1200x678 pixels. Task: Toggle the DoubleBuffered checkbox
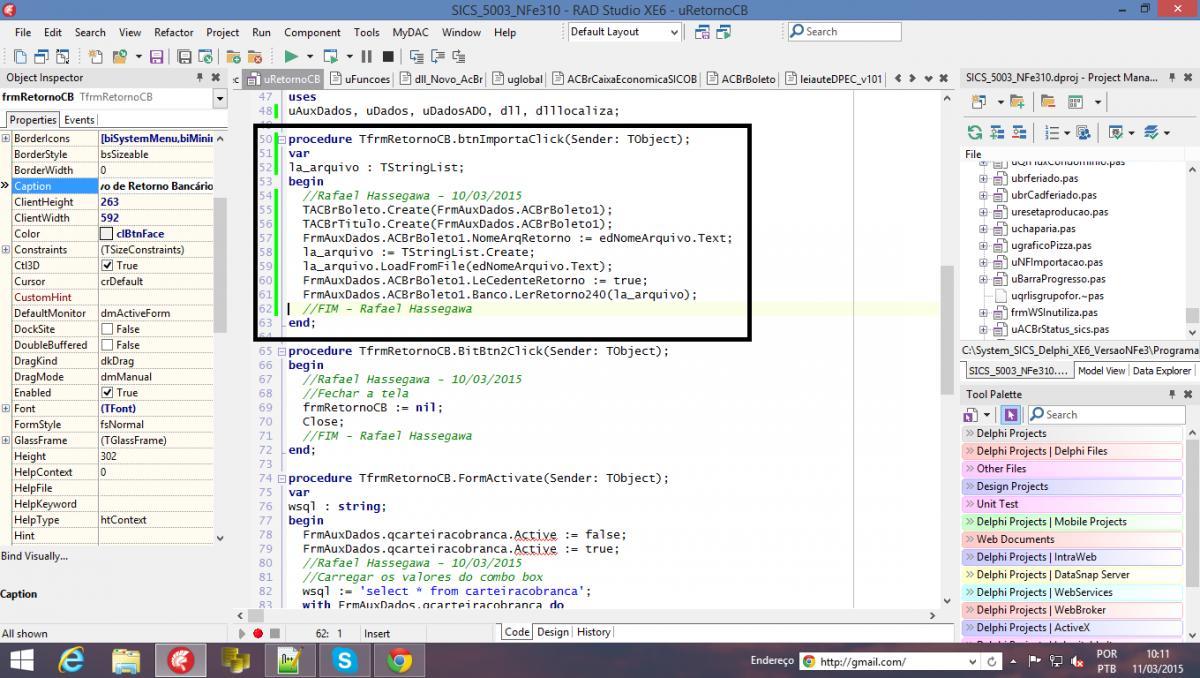coord(107,345)
